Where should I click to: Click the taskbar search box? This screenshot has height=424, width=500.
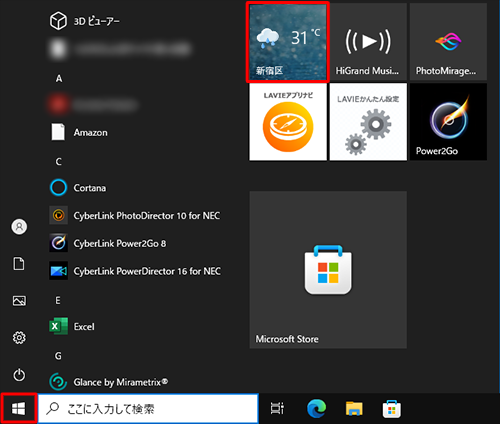pos(148,409)
